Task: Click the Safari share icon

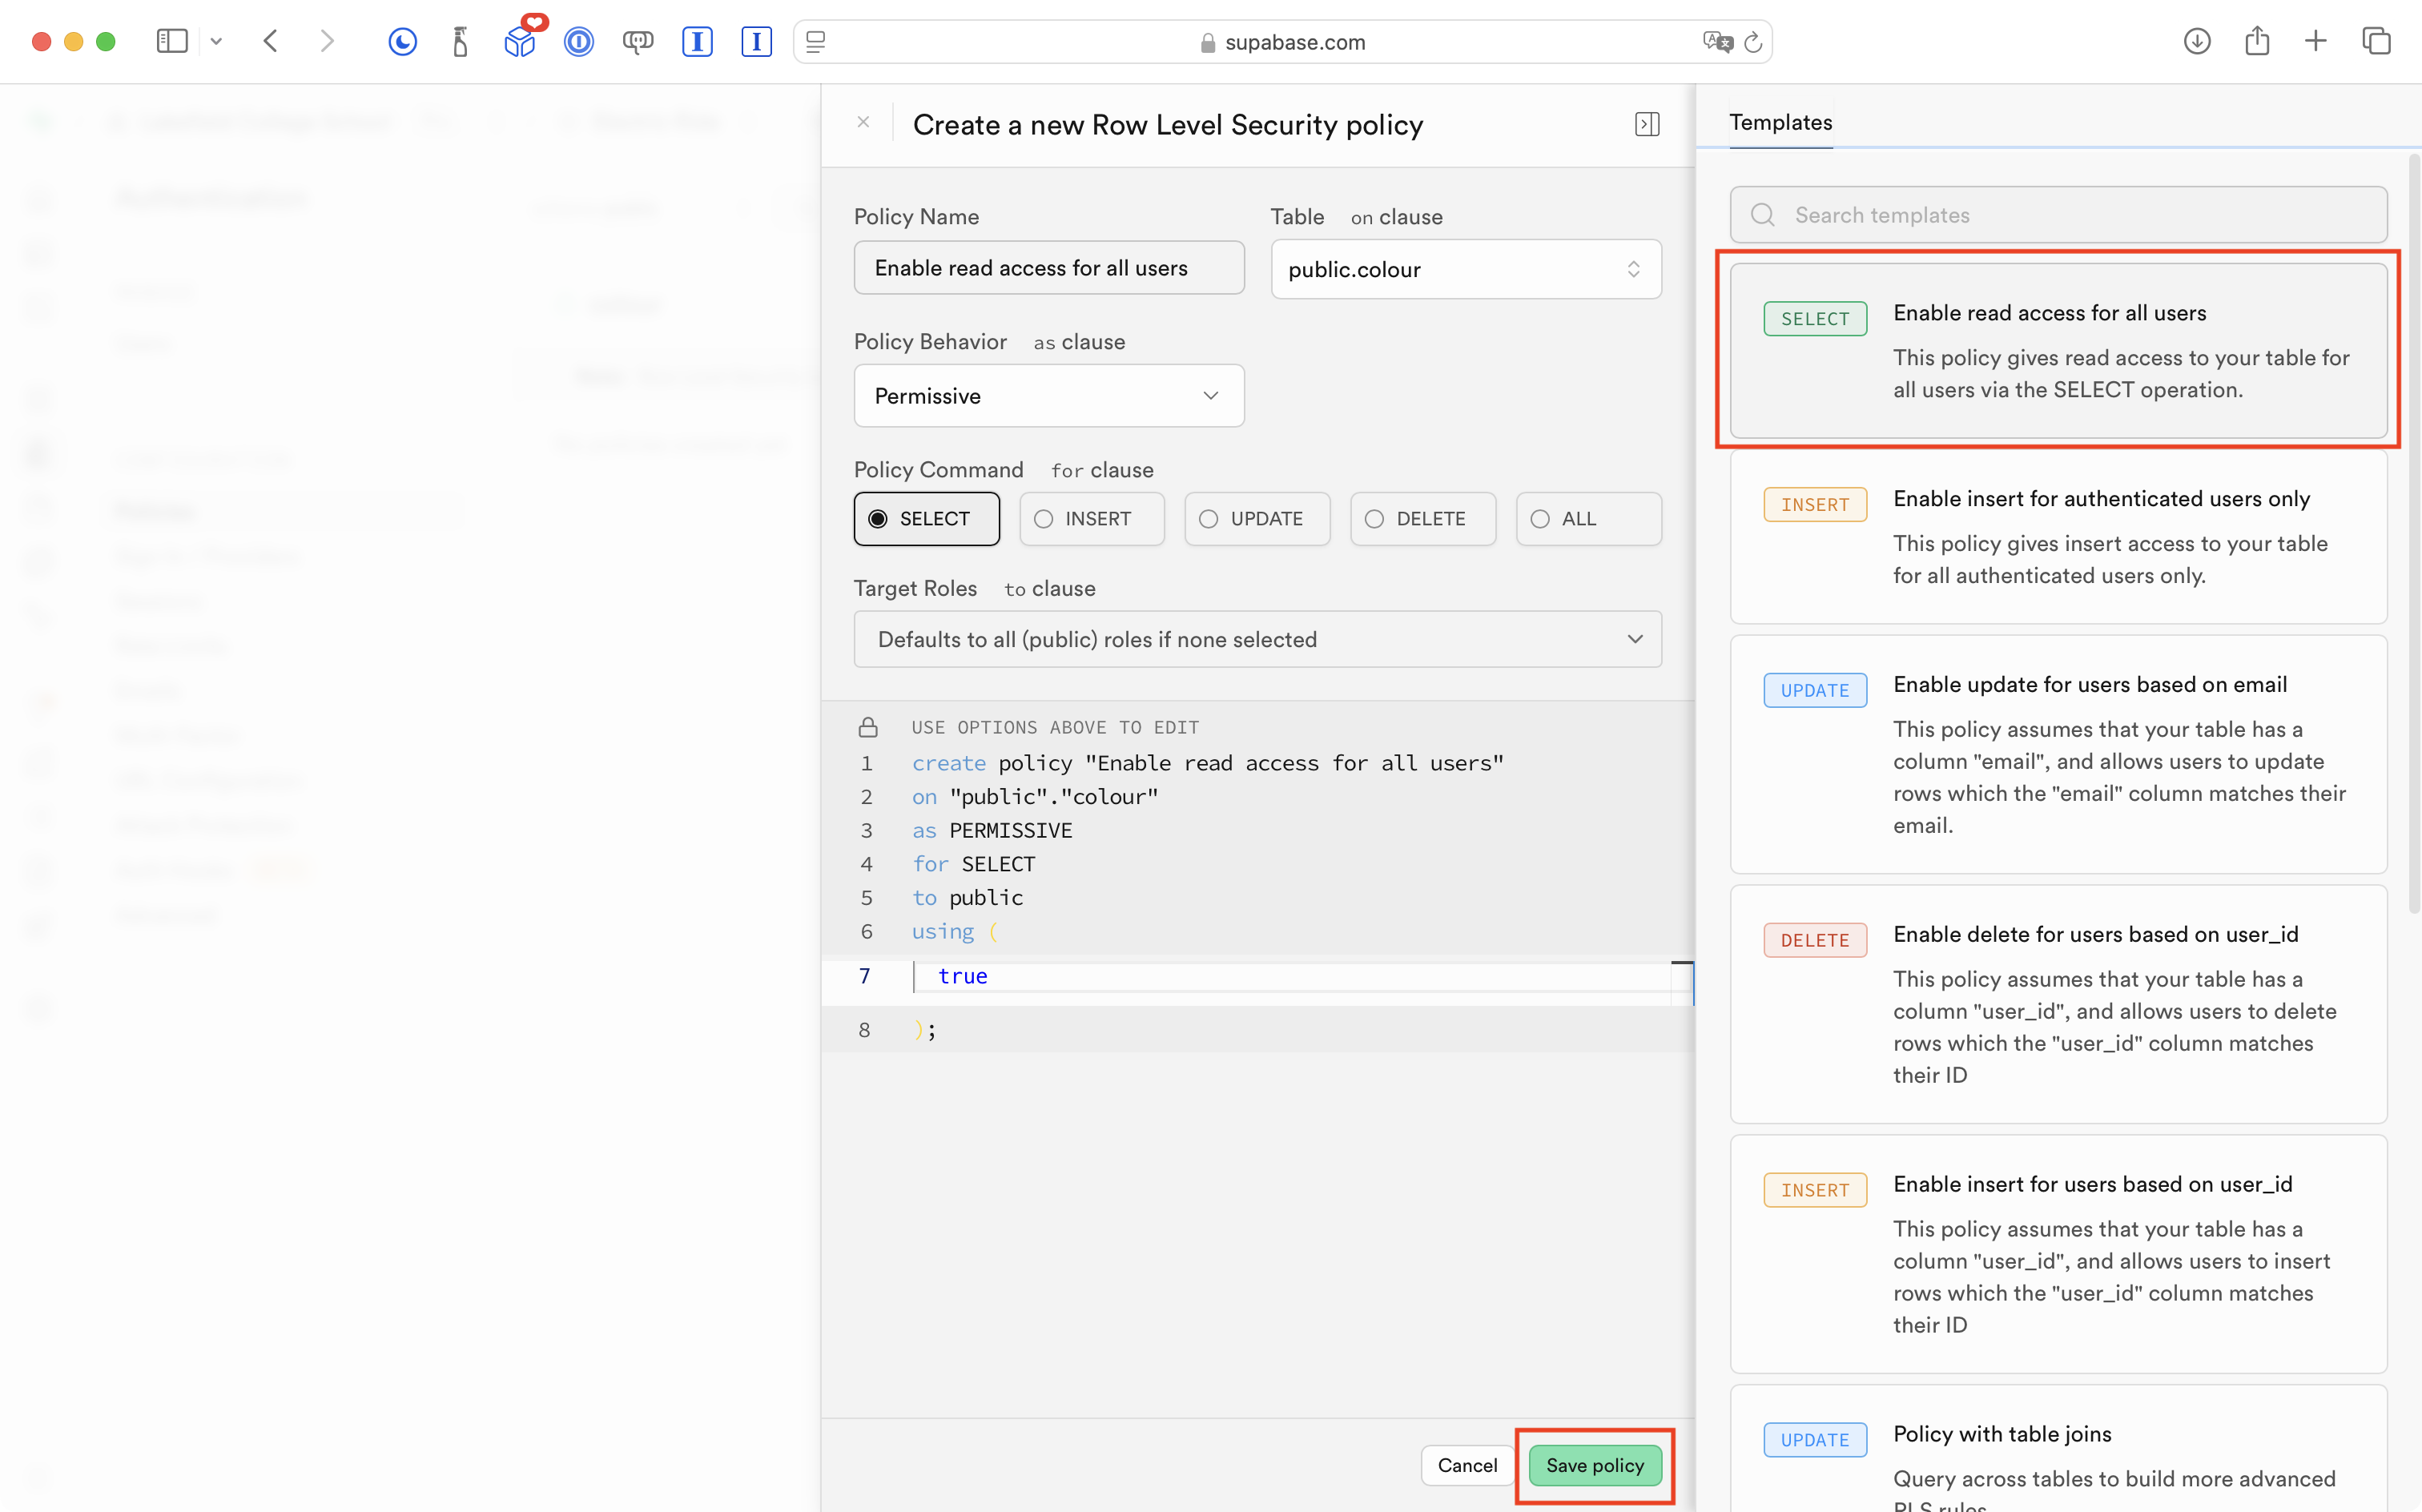Action: [2256, 41]
